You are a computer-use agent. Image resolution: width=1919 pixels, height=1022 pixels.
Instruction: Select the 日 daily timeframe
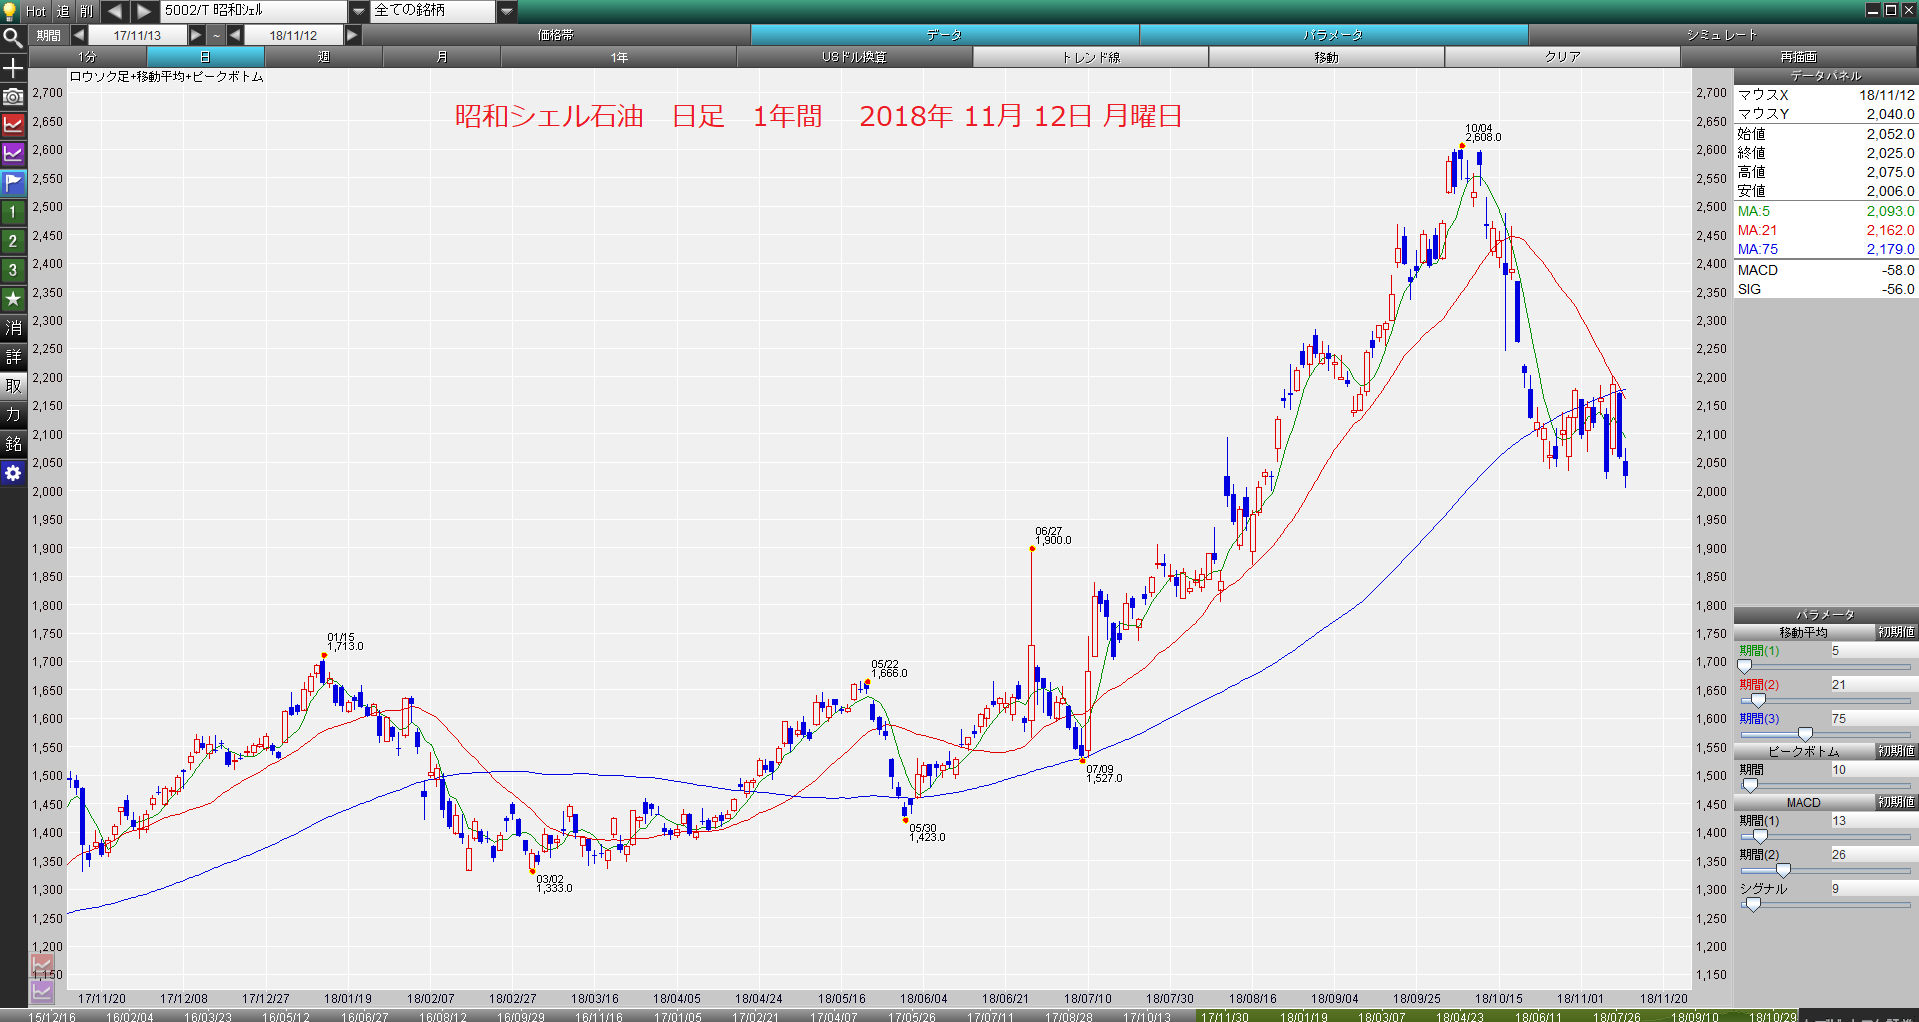click(x=206, y=57)
